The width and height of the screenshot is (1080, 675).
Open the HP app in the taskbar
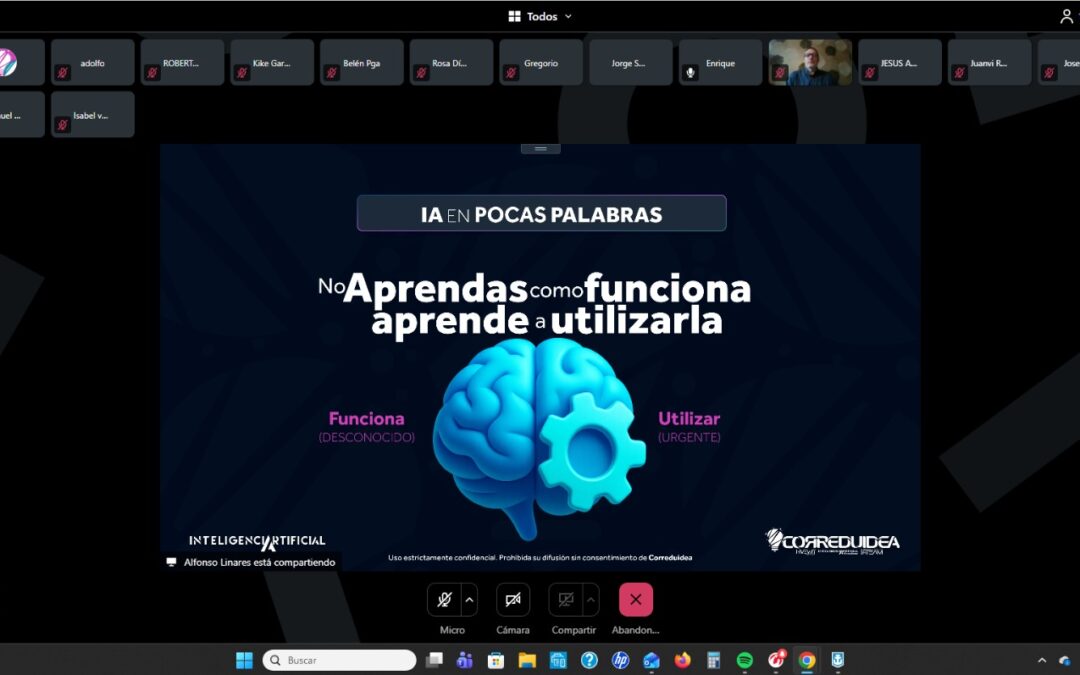pyautogui.click(x=620, y=660)
